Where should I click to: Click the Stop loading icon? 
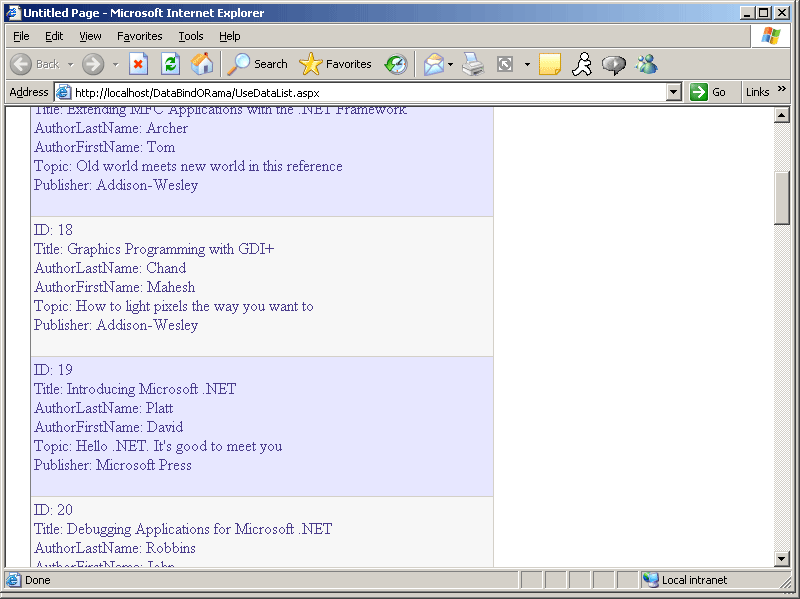click(139, 64)
